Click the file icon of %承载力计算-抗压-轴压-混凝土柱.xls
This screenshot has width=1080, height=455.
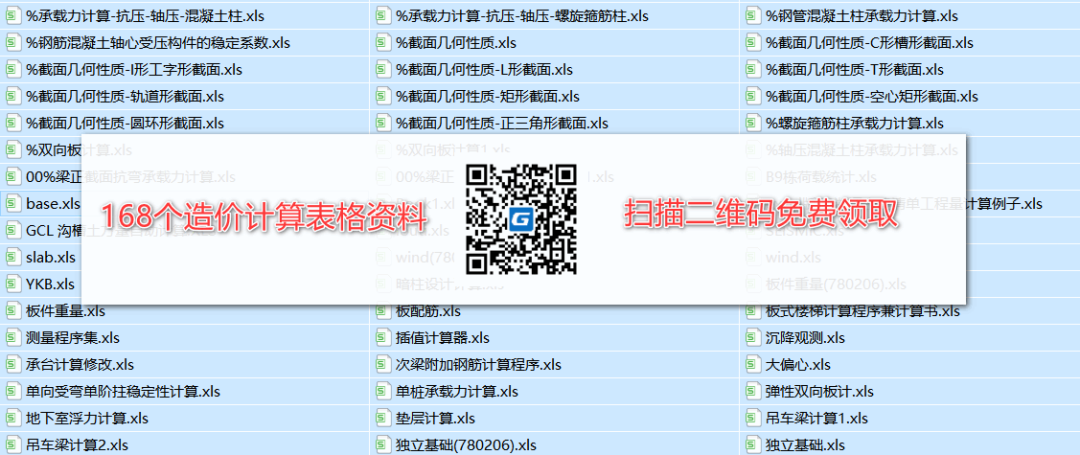click(13, 16)
